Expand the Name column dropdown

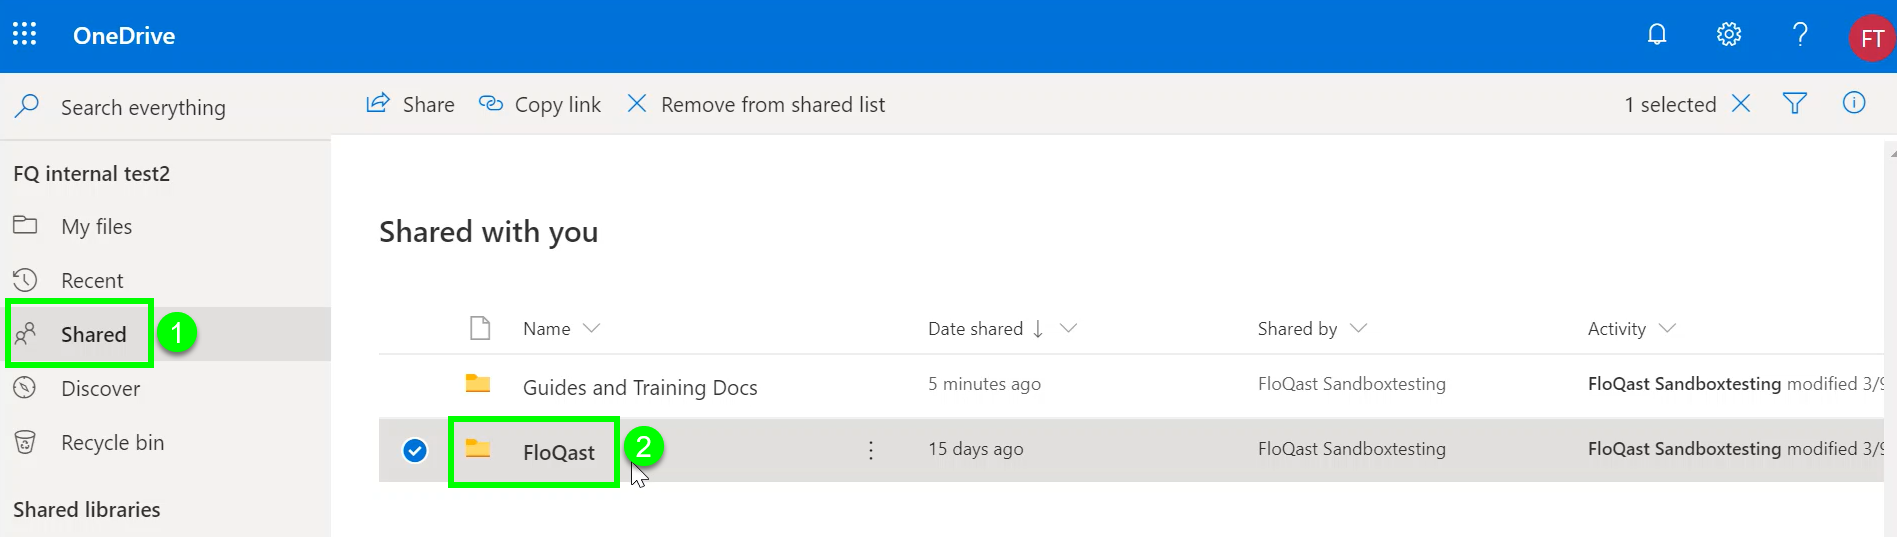(x=591, y=328)
